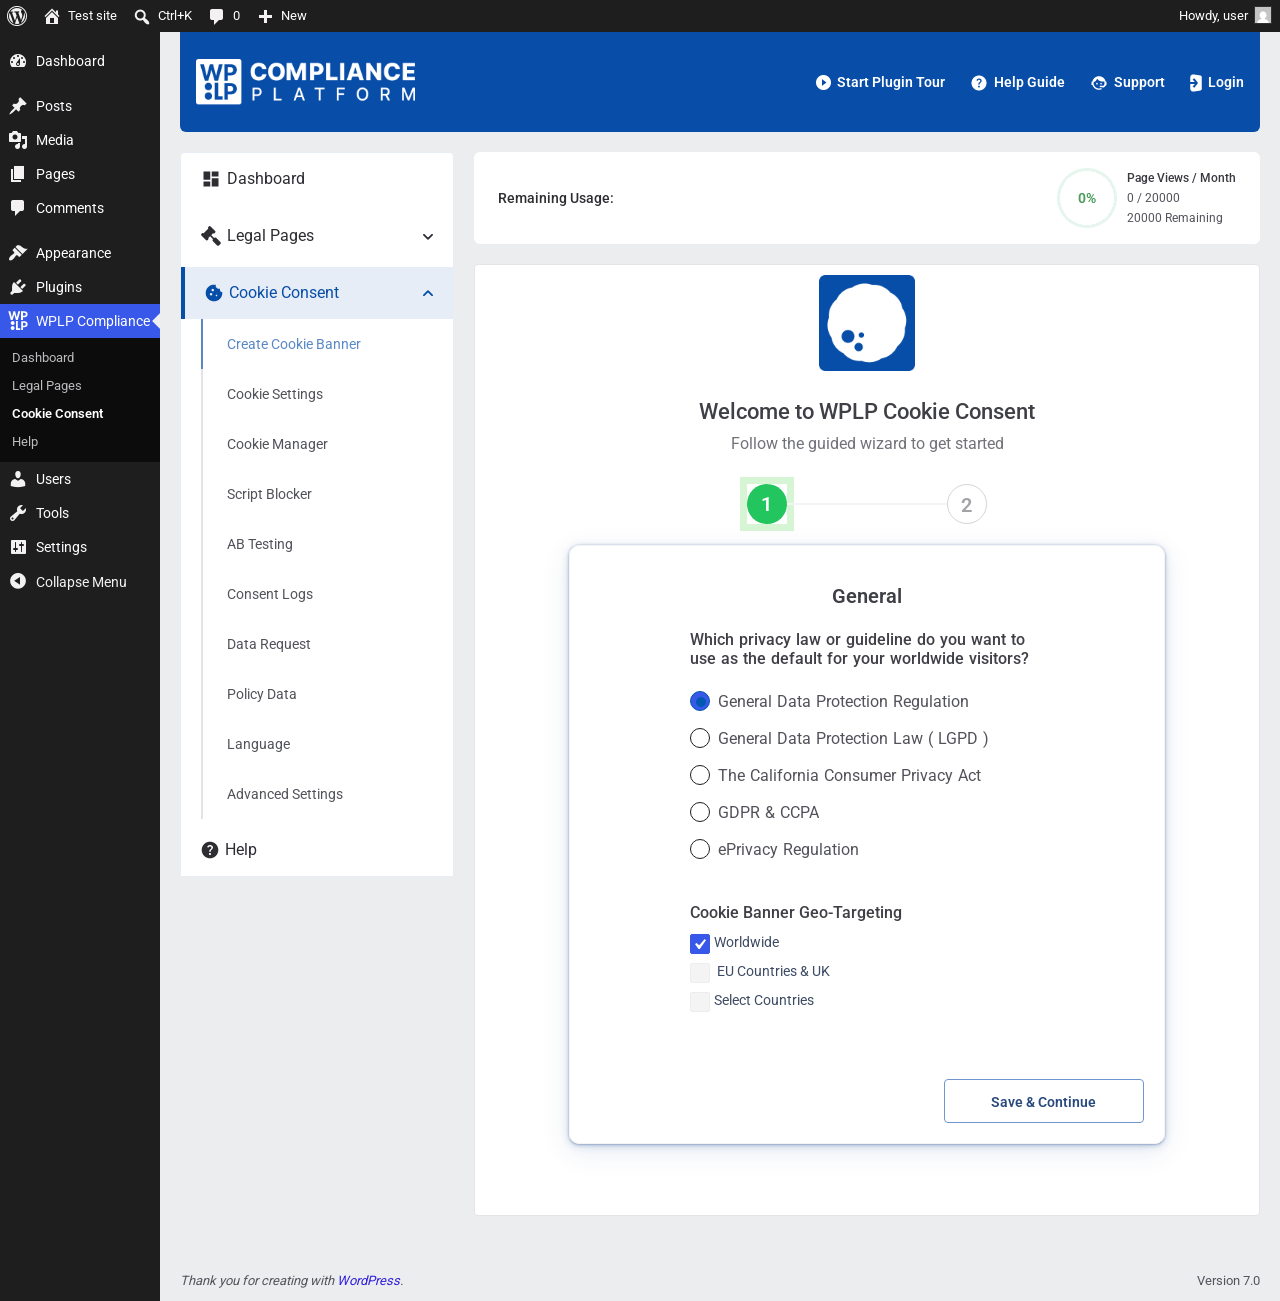The image size is (1280, 1301).
Task: Click the Help Guide question mark icon
Action: (979, 83)
